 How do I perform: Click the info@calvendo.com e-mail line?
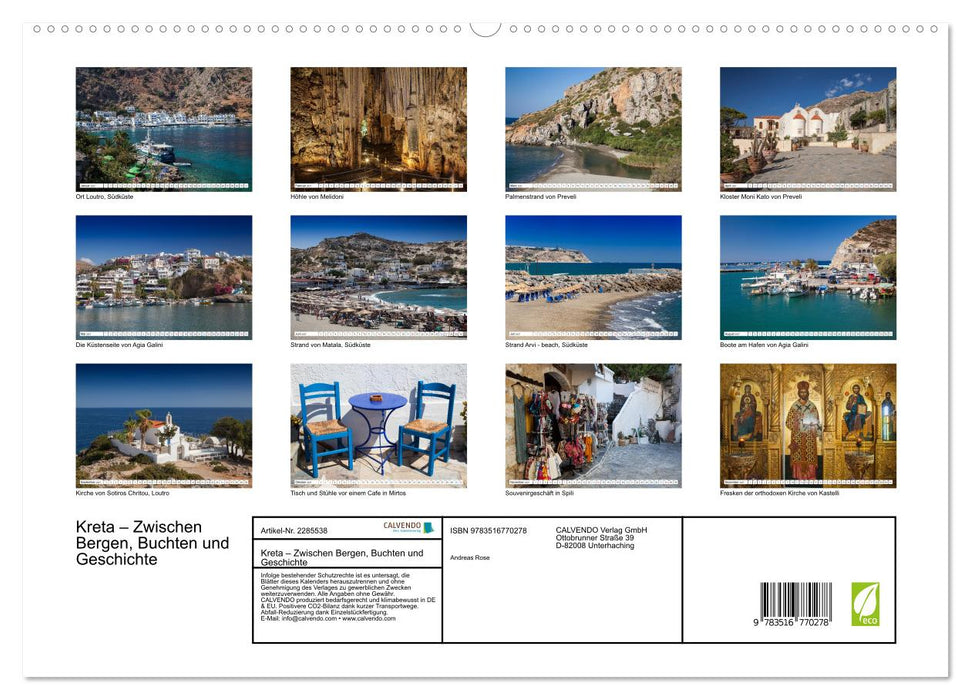pos(328,618)
